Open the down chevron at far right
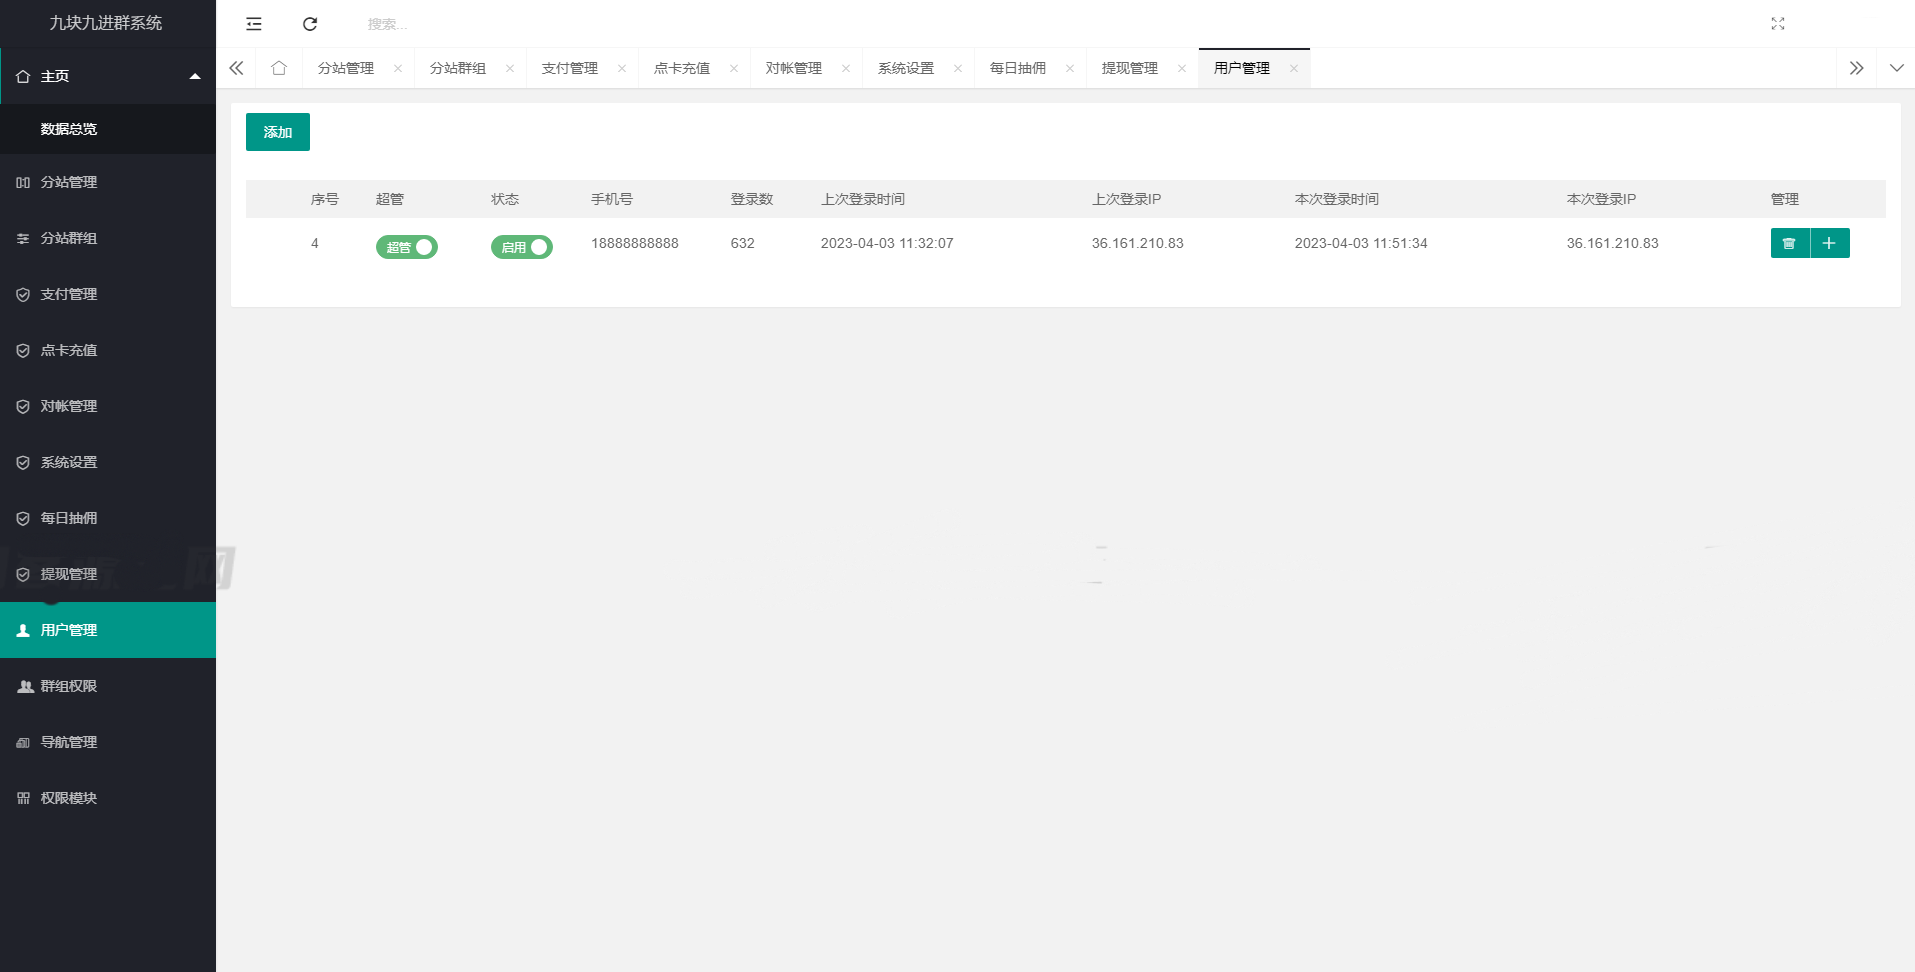This screenshot has width=1915, height=972. (1897, 68)
